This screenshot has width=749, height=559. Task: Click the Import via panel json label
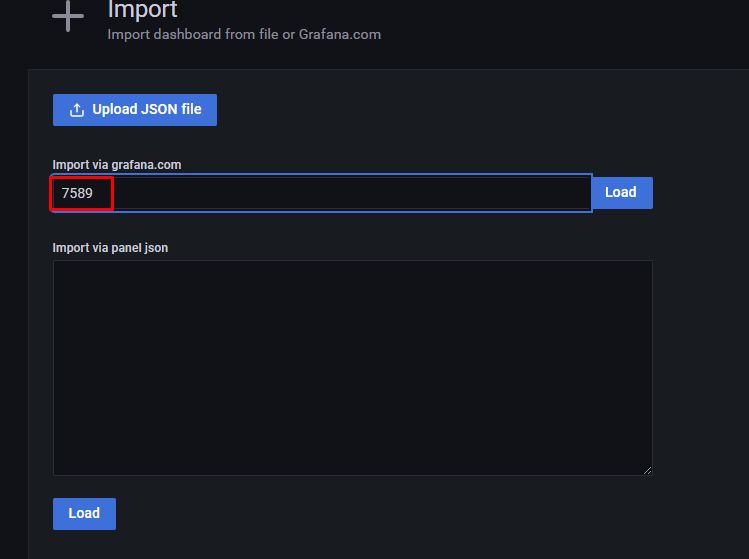point(110,248)
